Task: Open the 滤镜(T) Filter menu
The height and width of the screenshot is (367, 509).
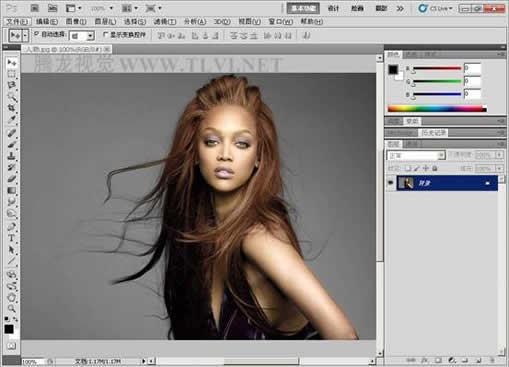Action: (x=165, y=22)
